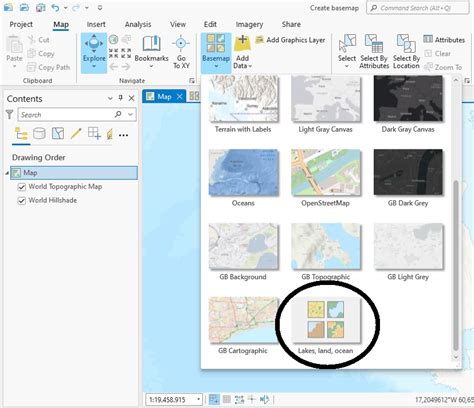Click Select By Location icon
This screenshot has width=474, height=408.
(x=406, y=43)
